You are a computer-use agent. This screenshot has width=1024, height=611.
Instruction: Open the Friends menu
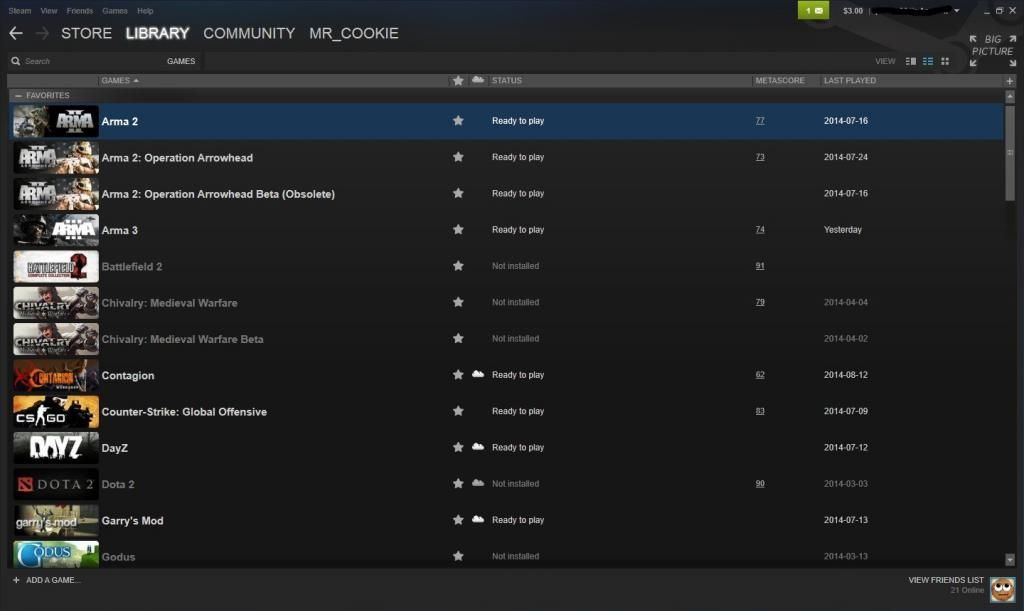point(80,10)
